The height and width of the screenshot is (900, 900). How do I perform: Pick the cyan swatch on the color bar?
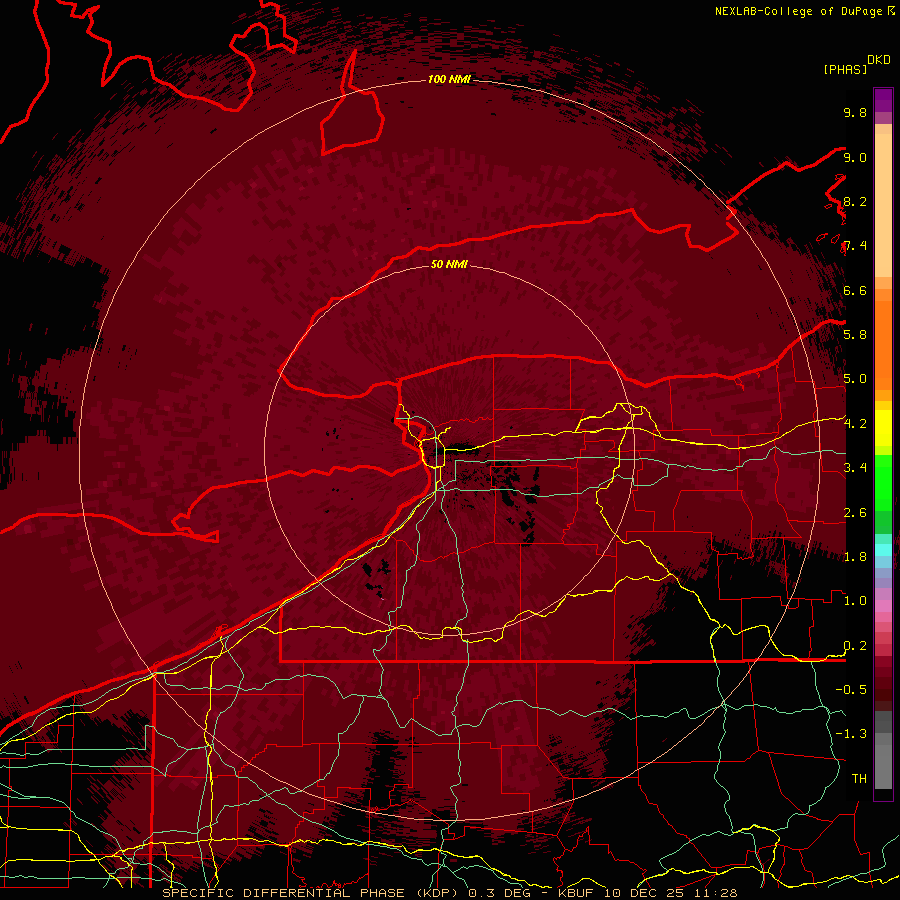[883, 550]
